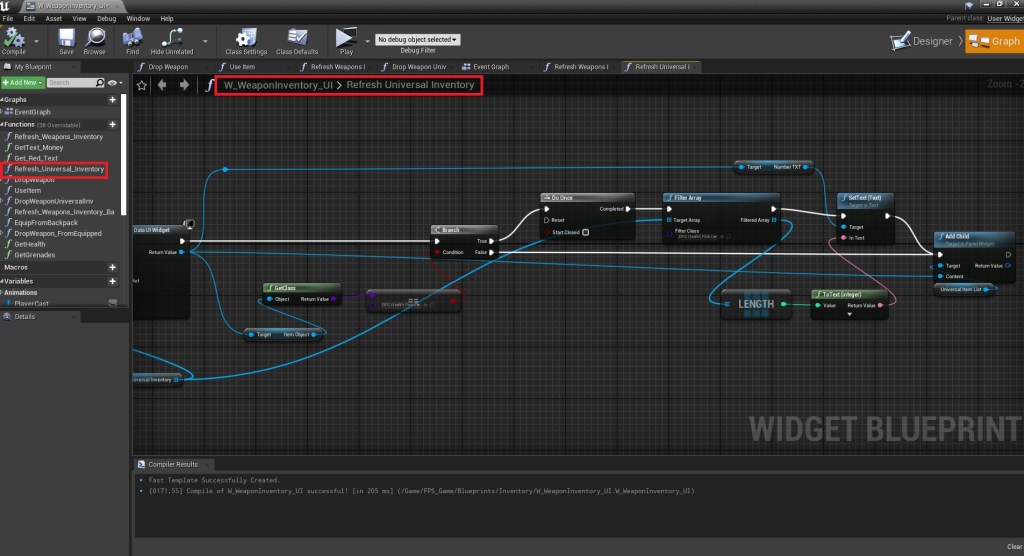Click the Compile toolbar icon
Viewport: 1024px width, 556px height.
tap(14, 37)
